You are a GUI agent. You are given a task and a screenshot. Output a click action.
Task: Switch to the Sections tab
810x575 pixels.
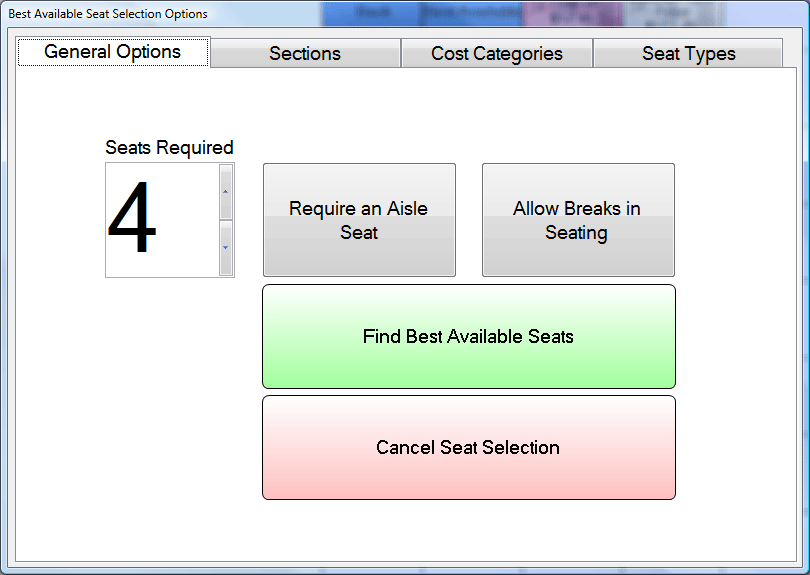tap(305, 54)
